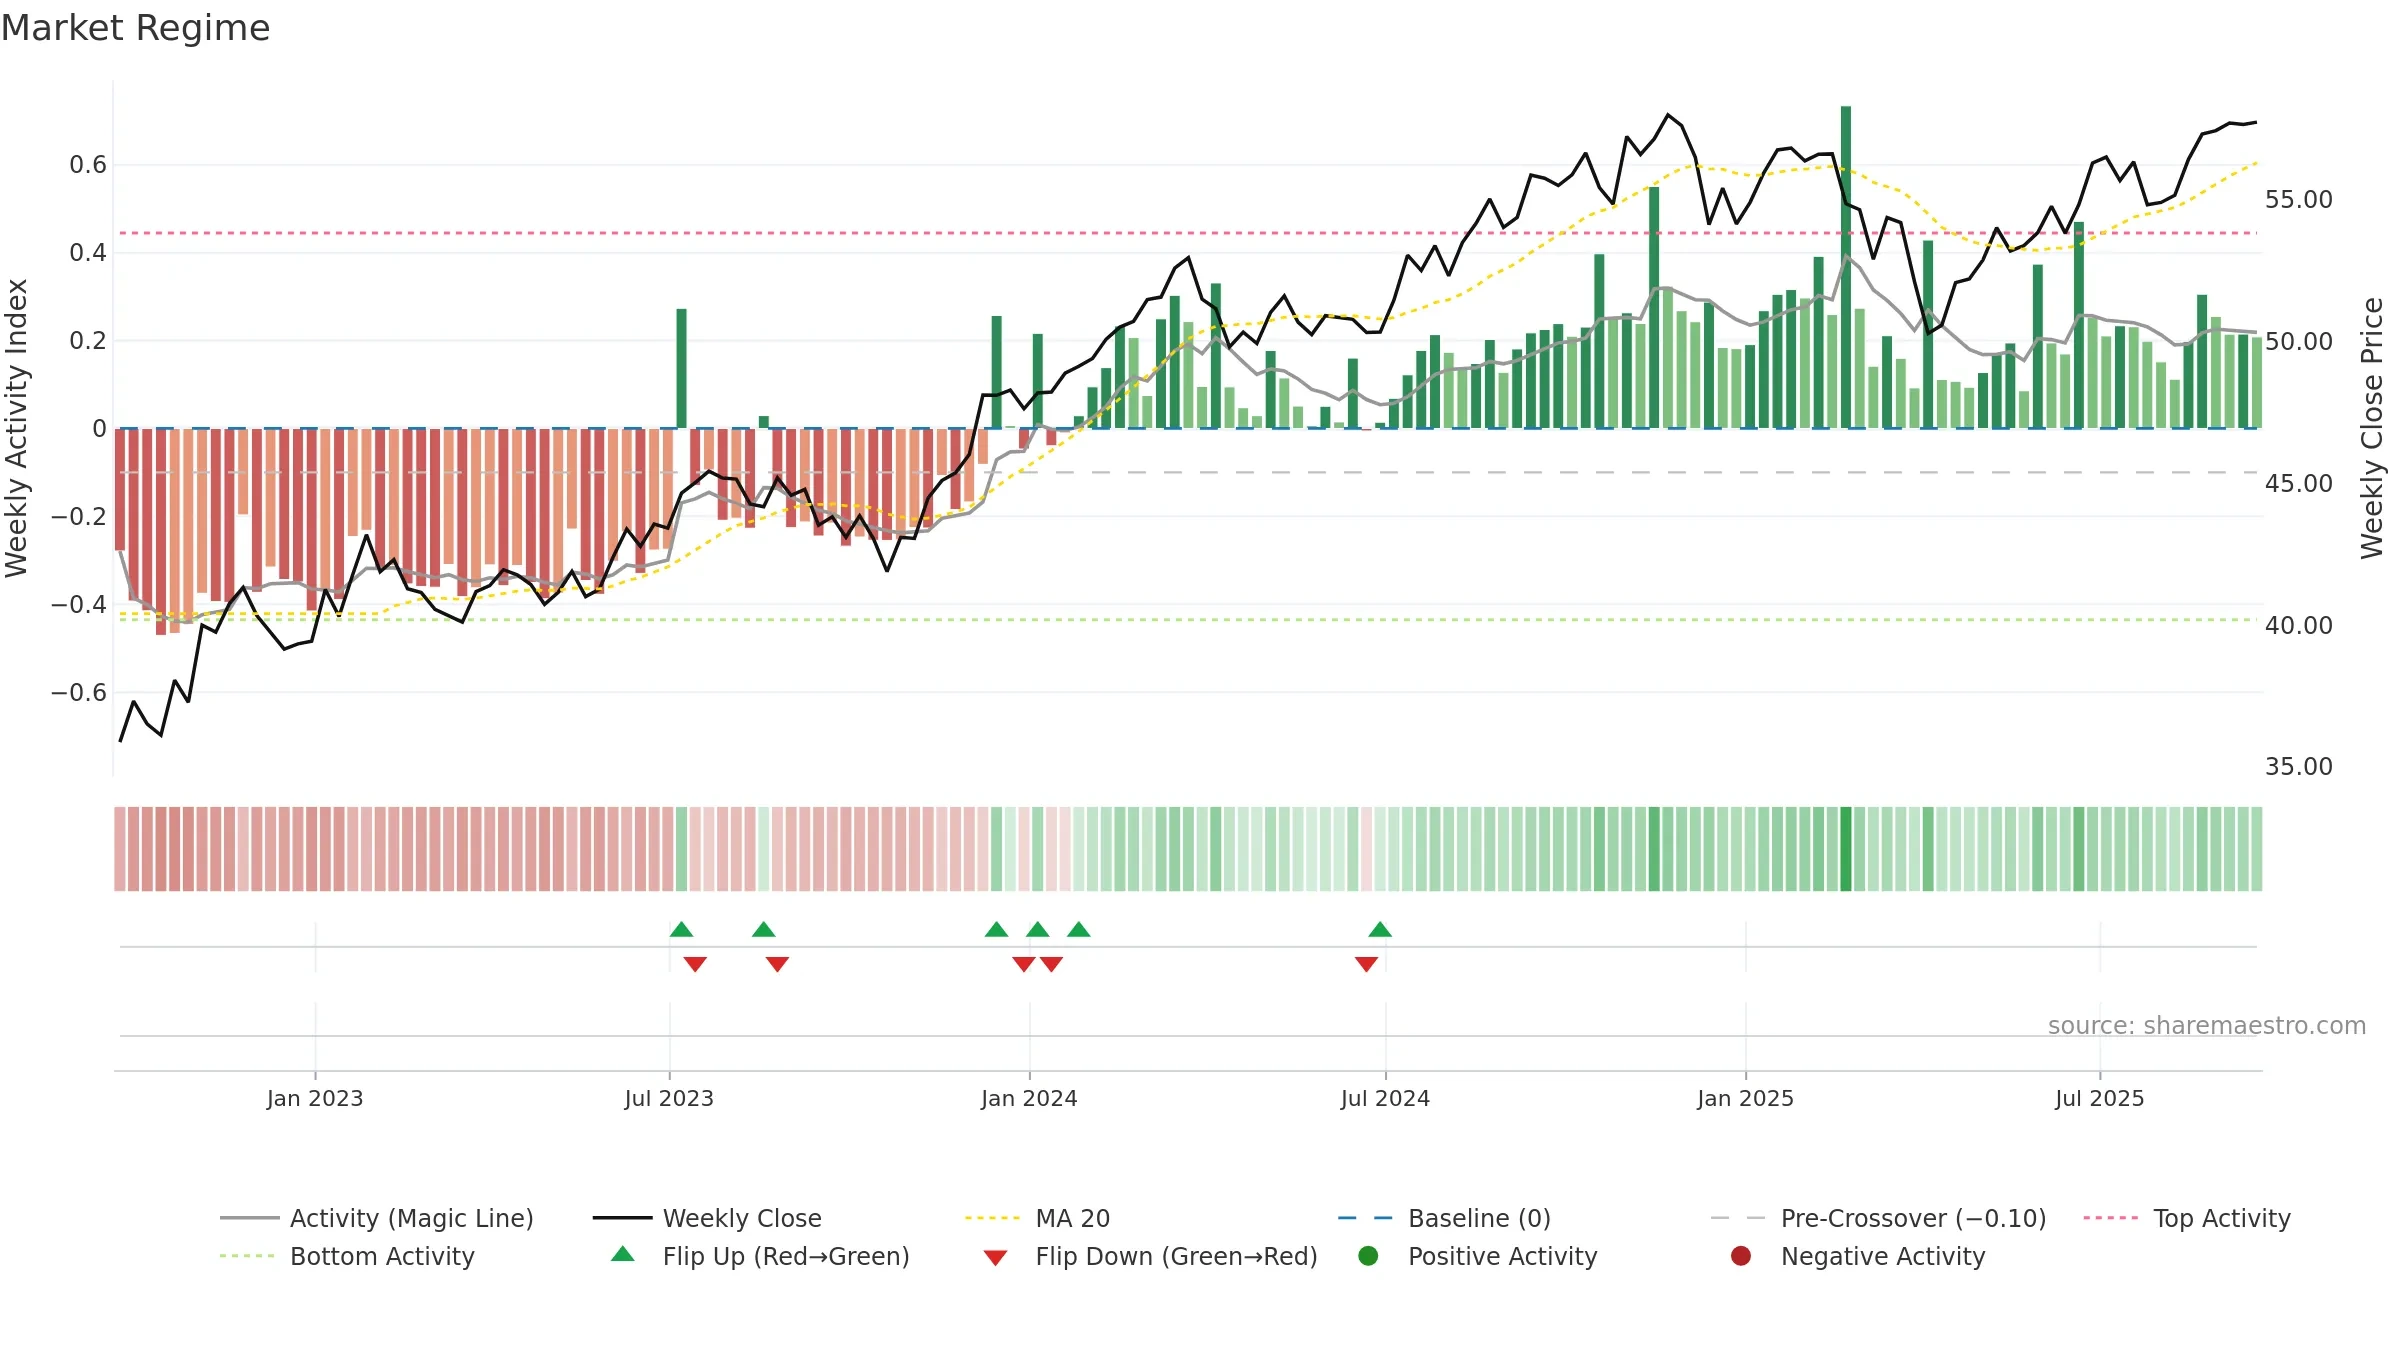The width and height of the screenshot is (2400, 1350).
Task: Click the isolated green bar at Jul 2023
Action: click(x=681, y=368)
